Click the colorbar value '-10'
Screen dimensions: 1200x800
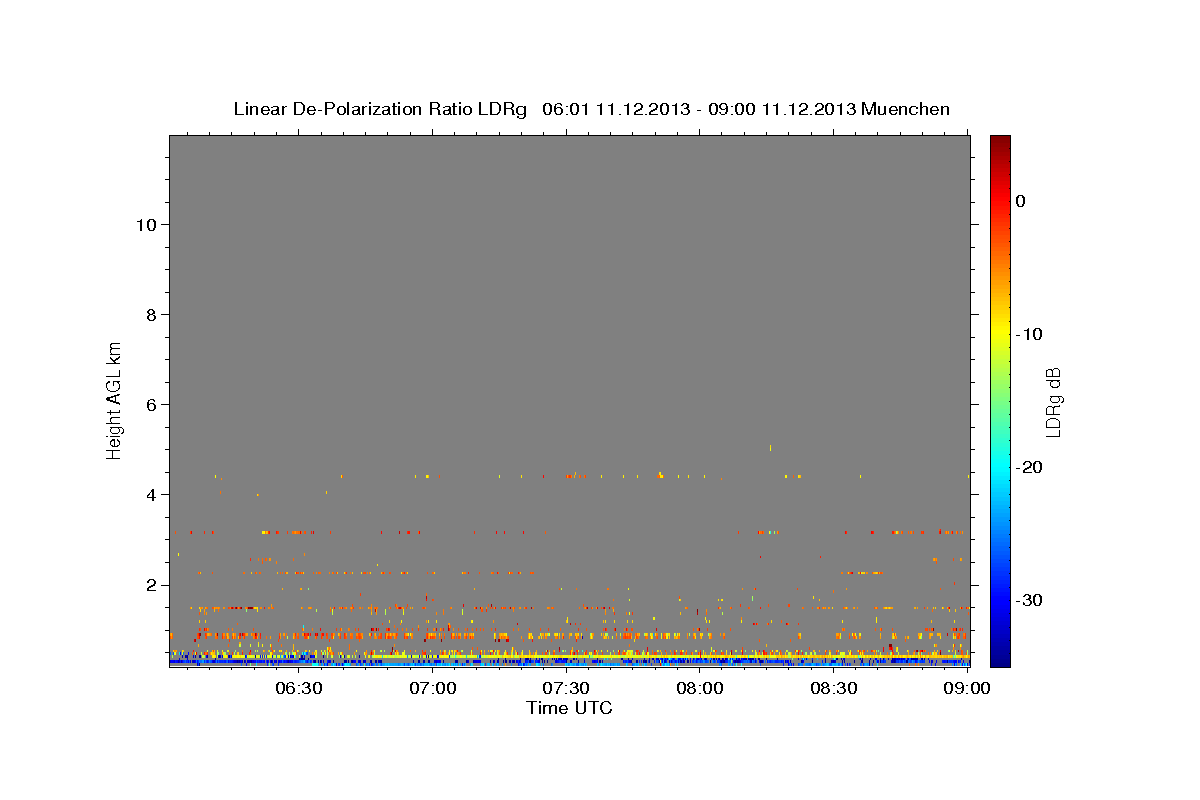click(1031, 334)
